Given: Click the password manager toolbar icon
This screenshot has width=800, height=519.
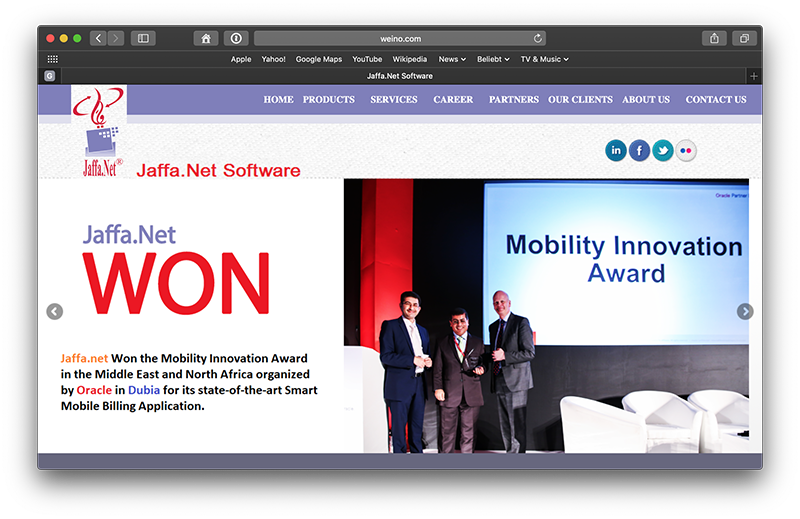Looking at the screenshot, I should click(x=236, y=38).
